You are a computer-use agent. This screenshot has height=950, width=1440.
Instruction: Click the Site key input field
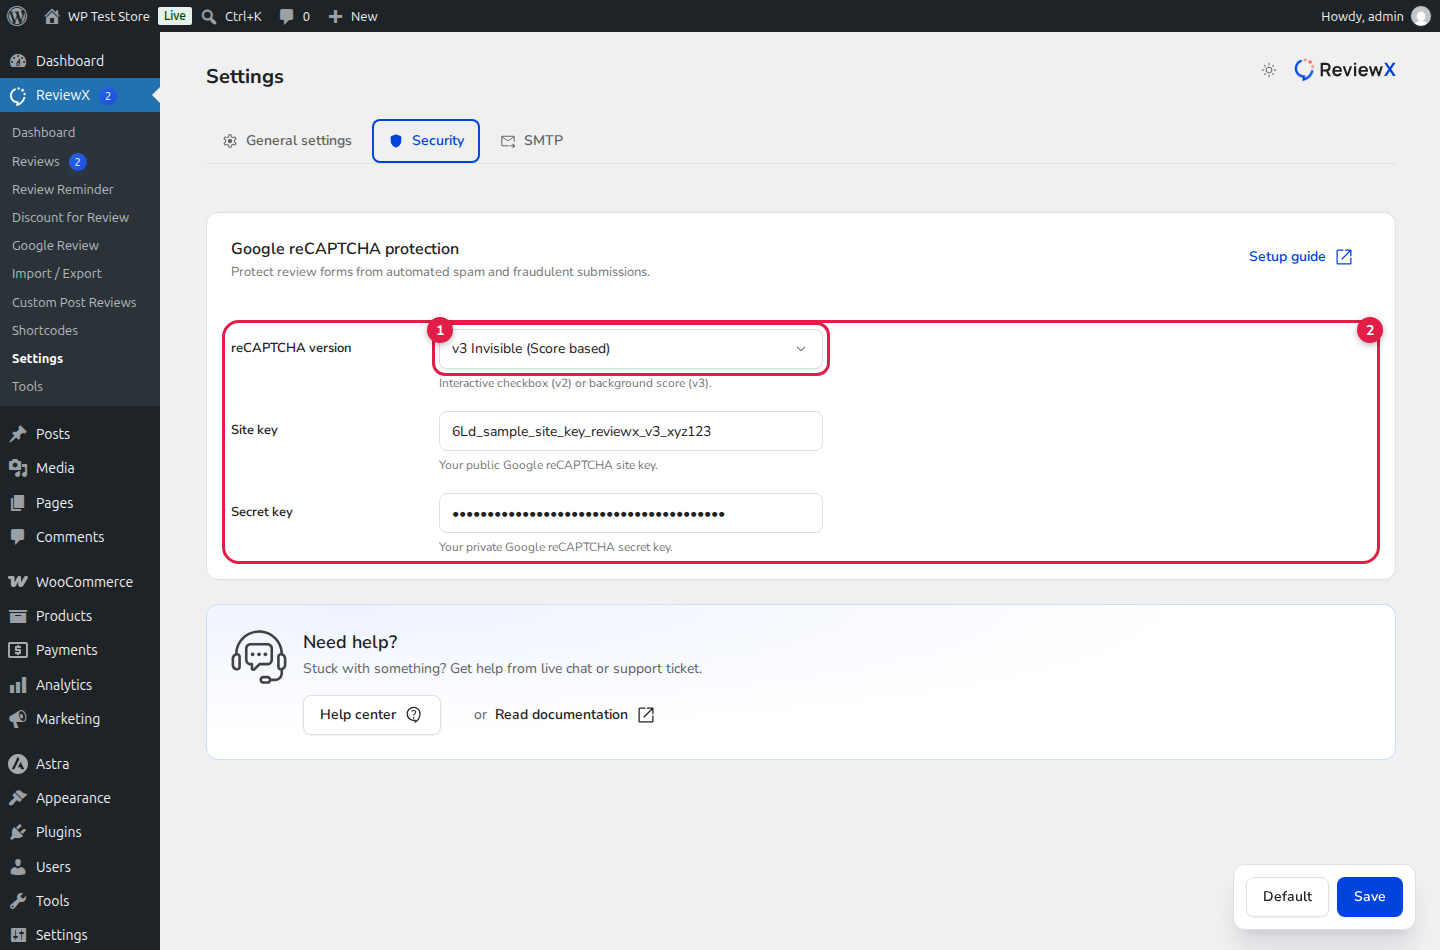[631, 431]
